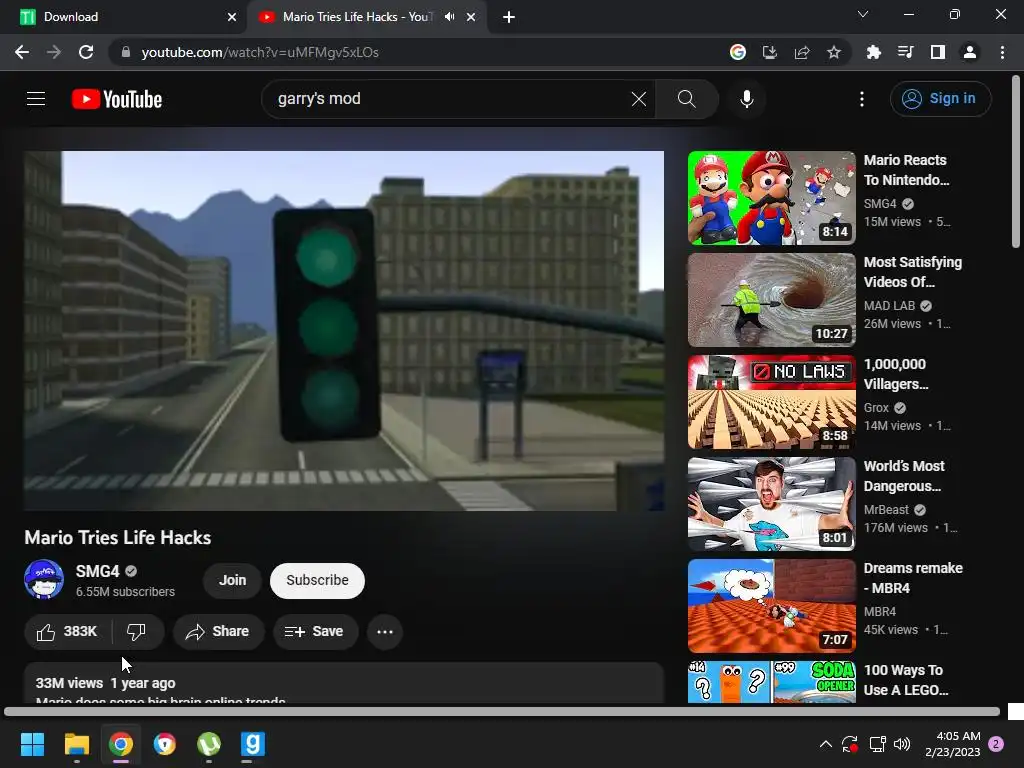Dislike the video
1024x768 pixels.
click(136, 632)
